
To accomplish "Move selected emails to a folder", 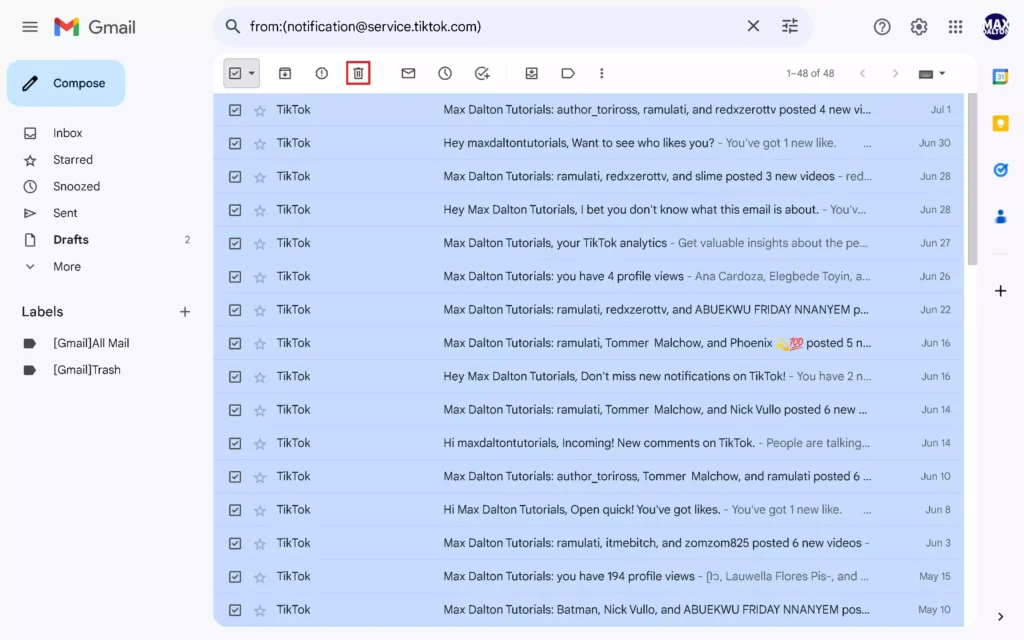I will 532,73.
